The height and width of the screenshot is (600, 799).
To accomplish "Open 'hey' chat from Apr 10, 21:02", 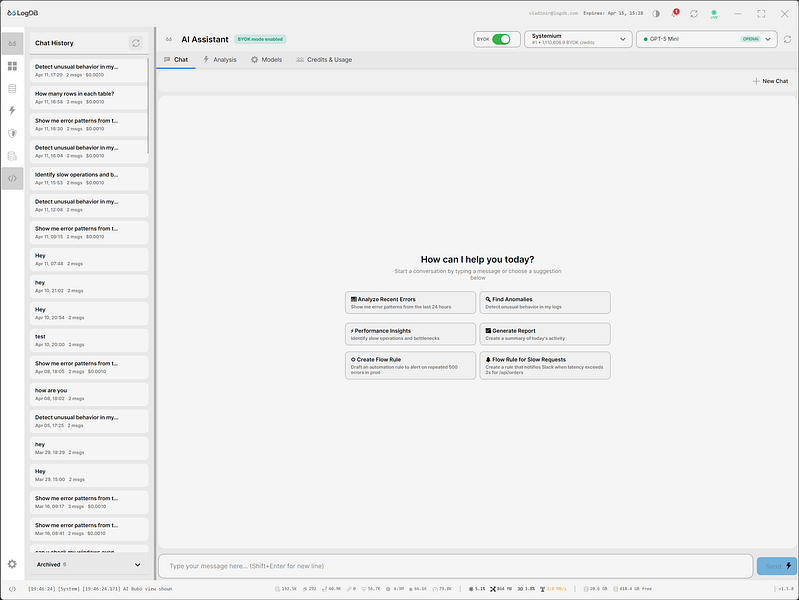I will [89, 286].
